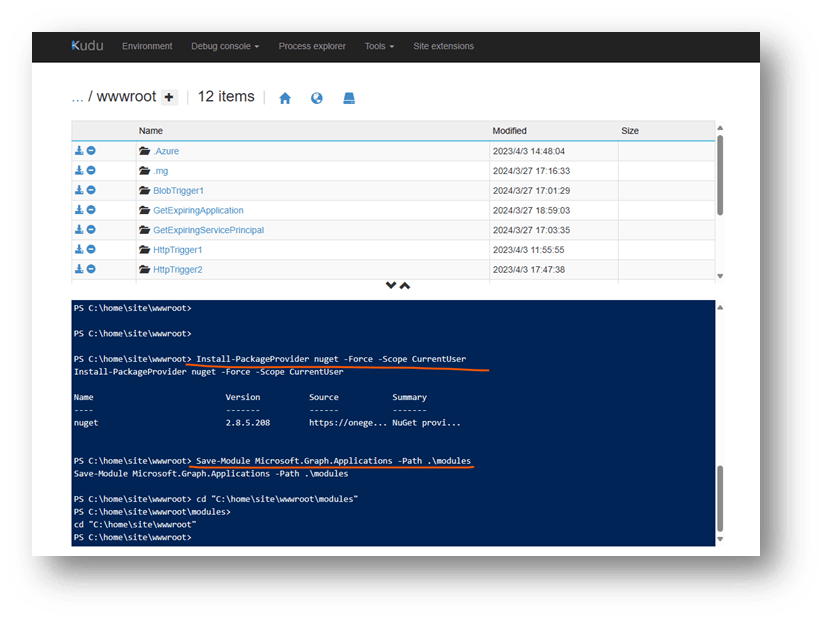The image size is (825, 621).
Task: Click the ellipsis parent path link
Action: coord(77,97)
